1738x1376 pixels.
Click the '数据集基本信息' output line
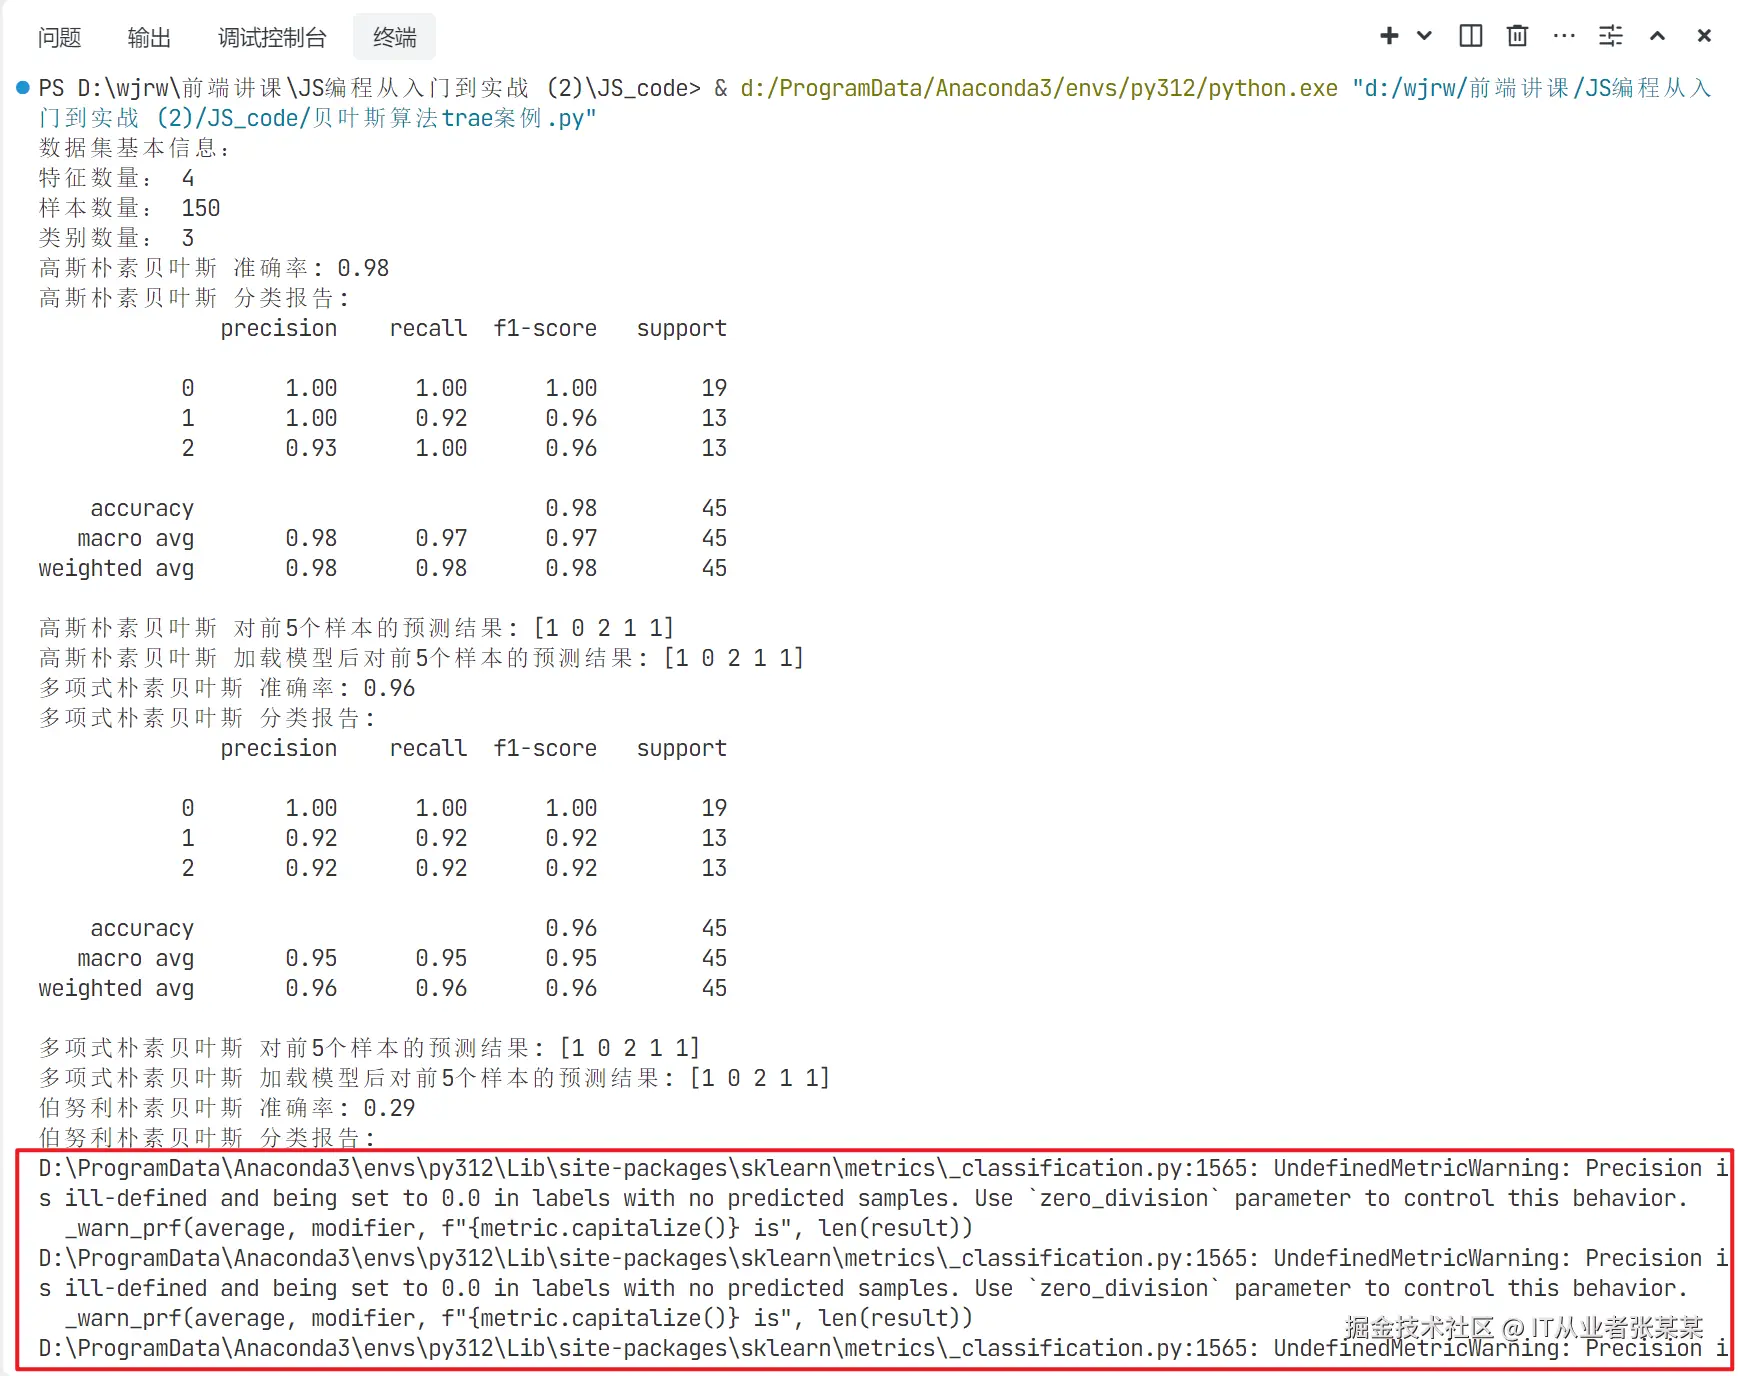point(135,148)
